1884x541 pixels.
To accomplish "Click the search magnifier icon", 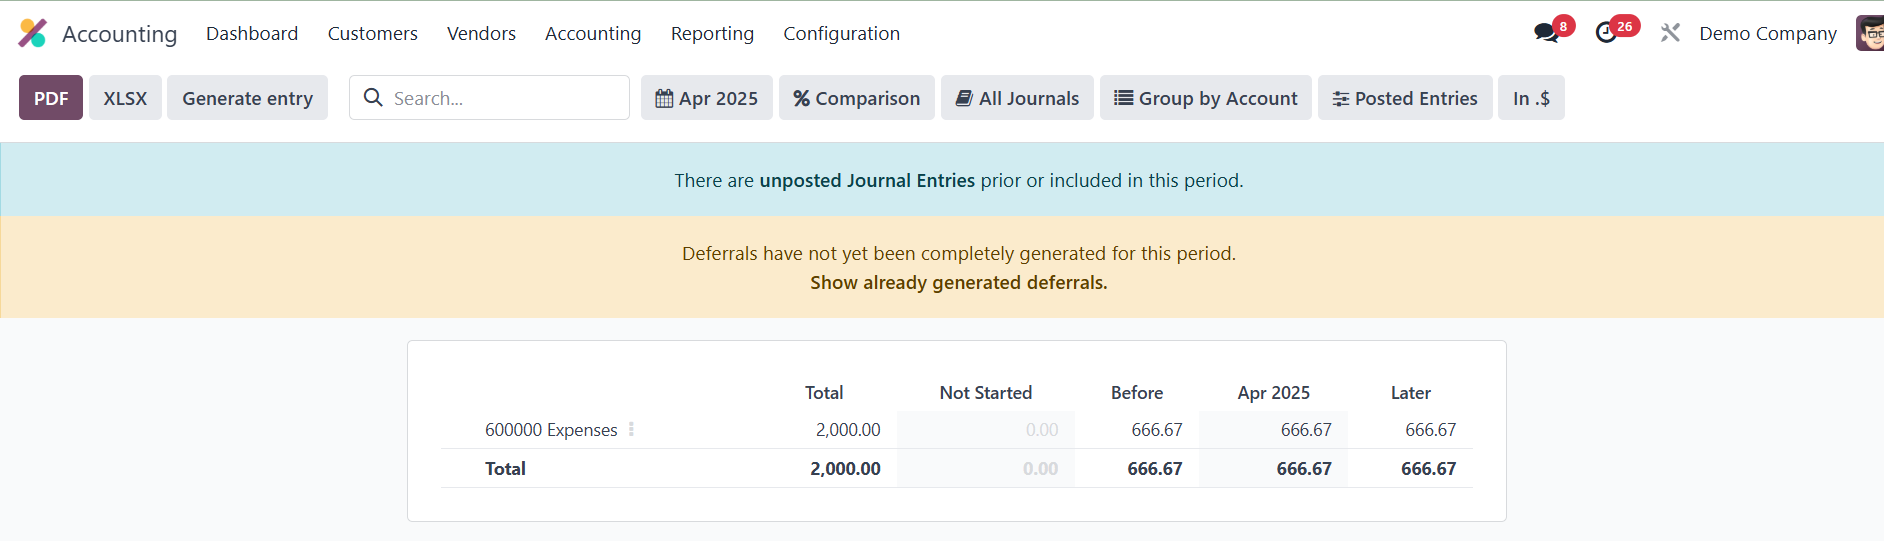I will pos(373,98).
